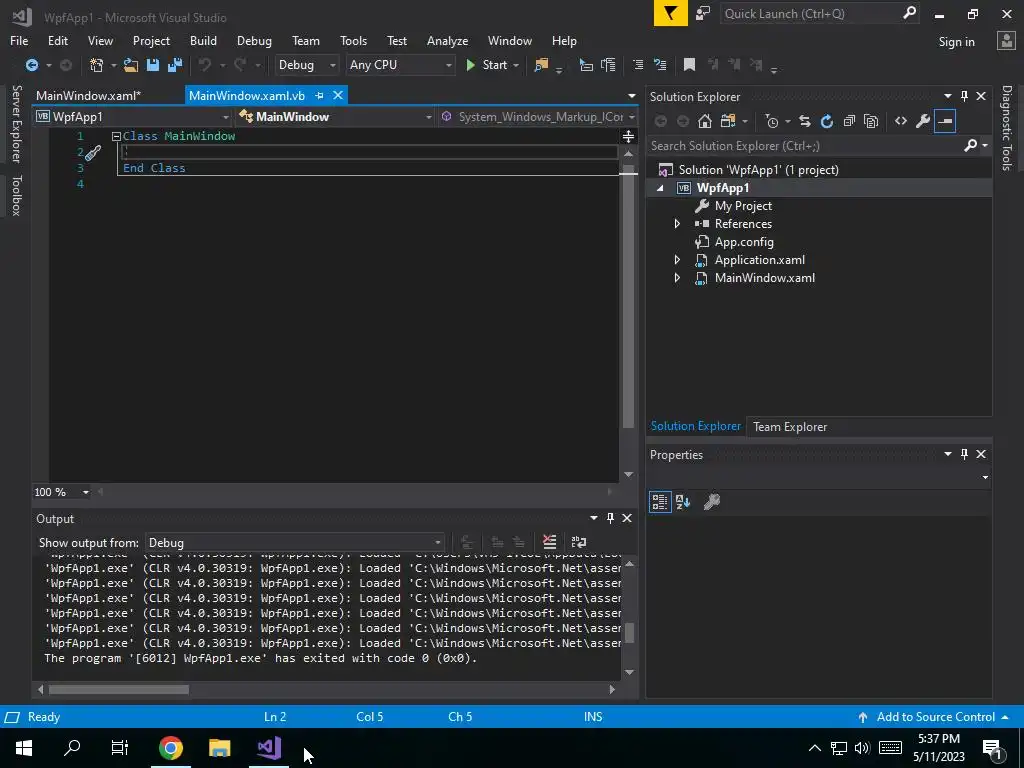
Task: Toggle Alphabetical sort in Properties panel
Action: point(683,502)
